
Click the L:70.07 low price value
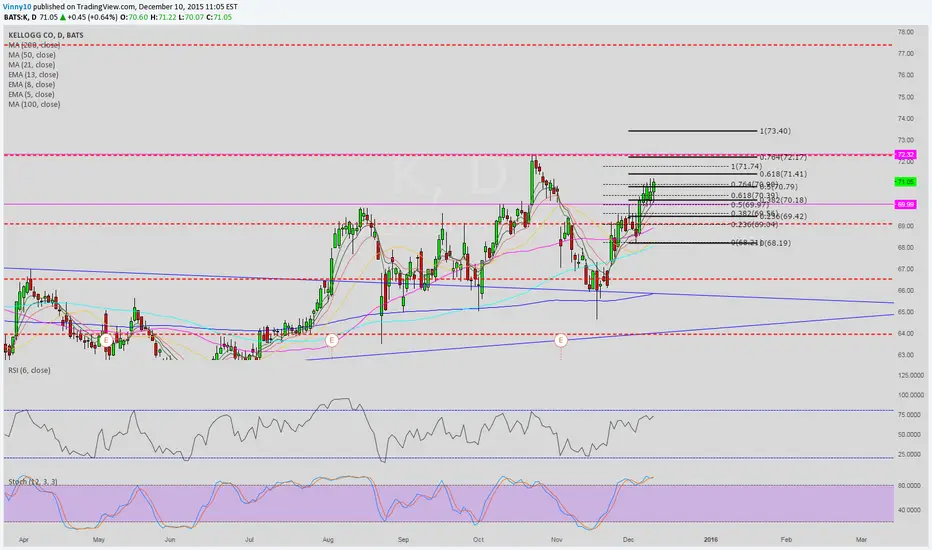click(190, 17)
